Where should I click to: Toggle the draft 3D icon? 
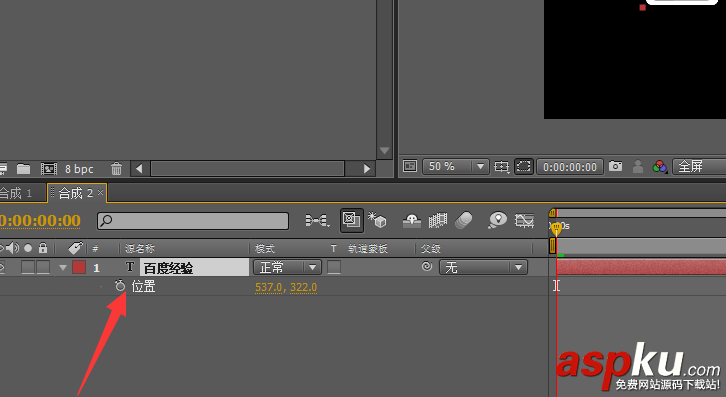[x=377, y=220]
